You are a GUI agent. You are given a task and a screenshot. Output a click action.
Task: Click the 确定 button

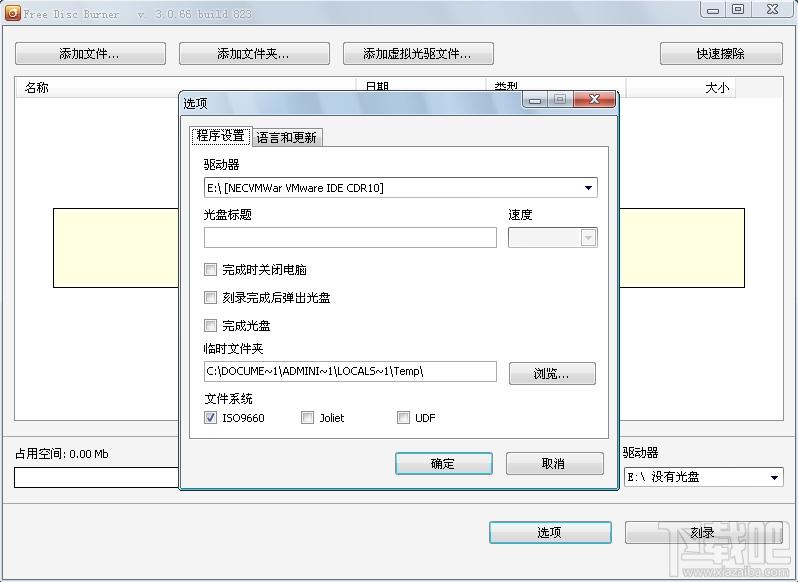[x=443, y=463]
